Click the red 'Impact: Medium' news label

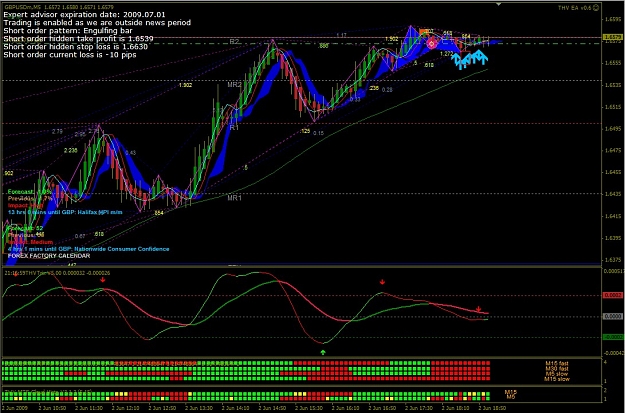point(30,242)
